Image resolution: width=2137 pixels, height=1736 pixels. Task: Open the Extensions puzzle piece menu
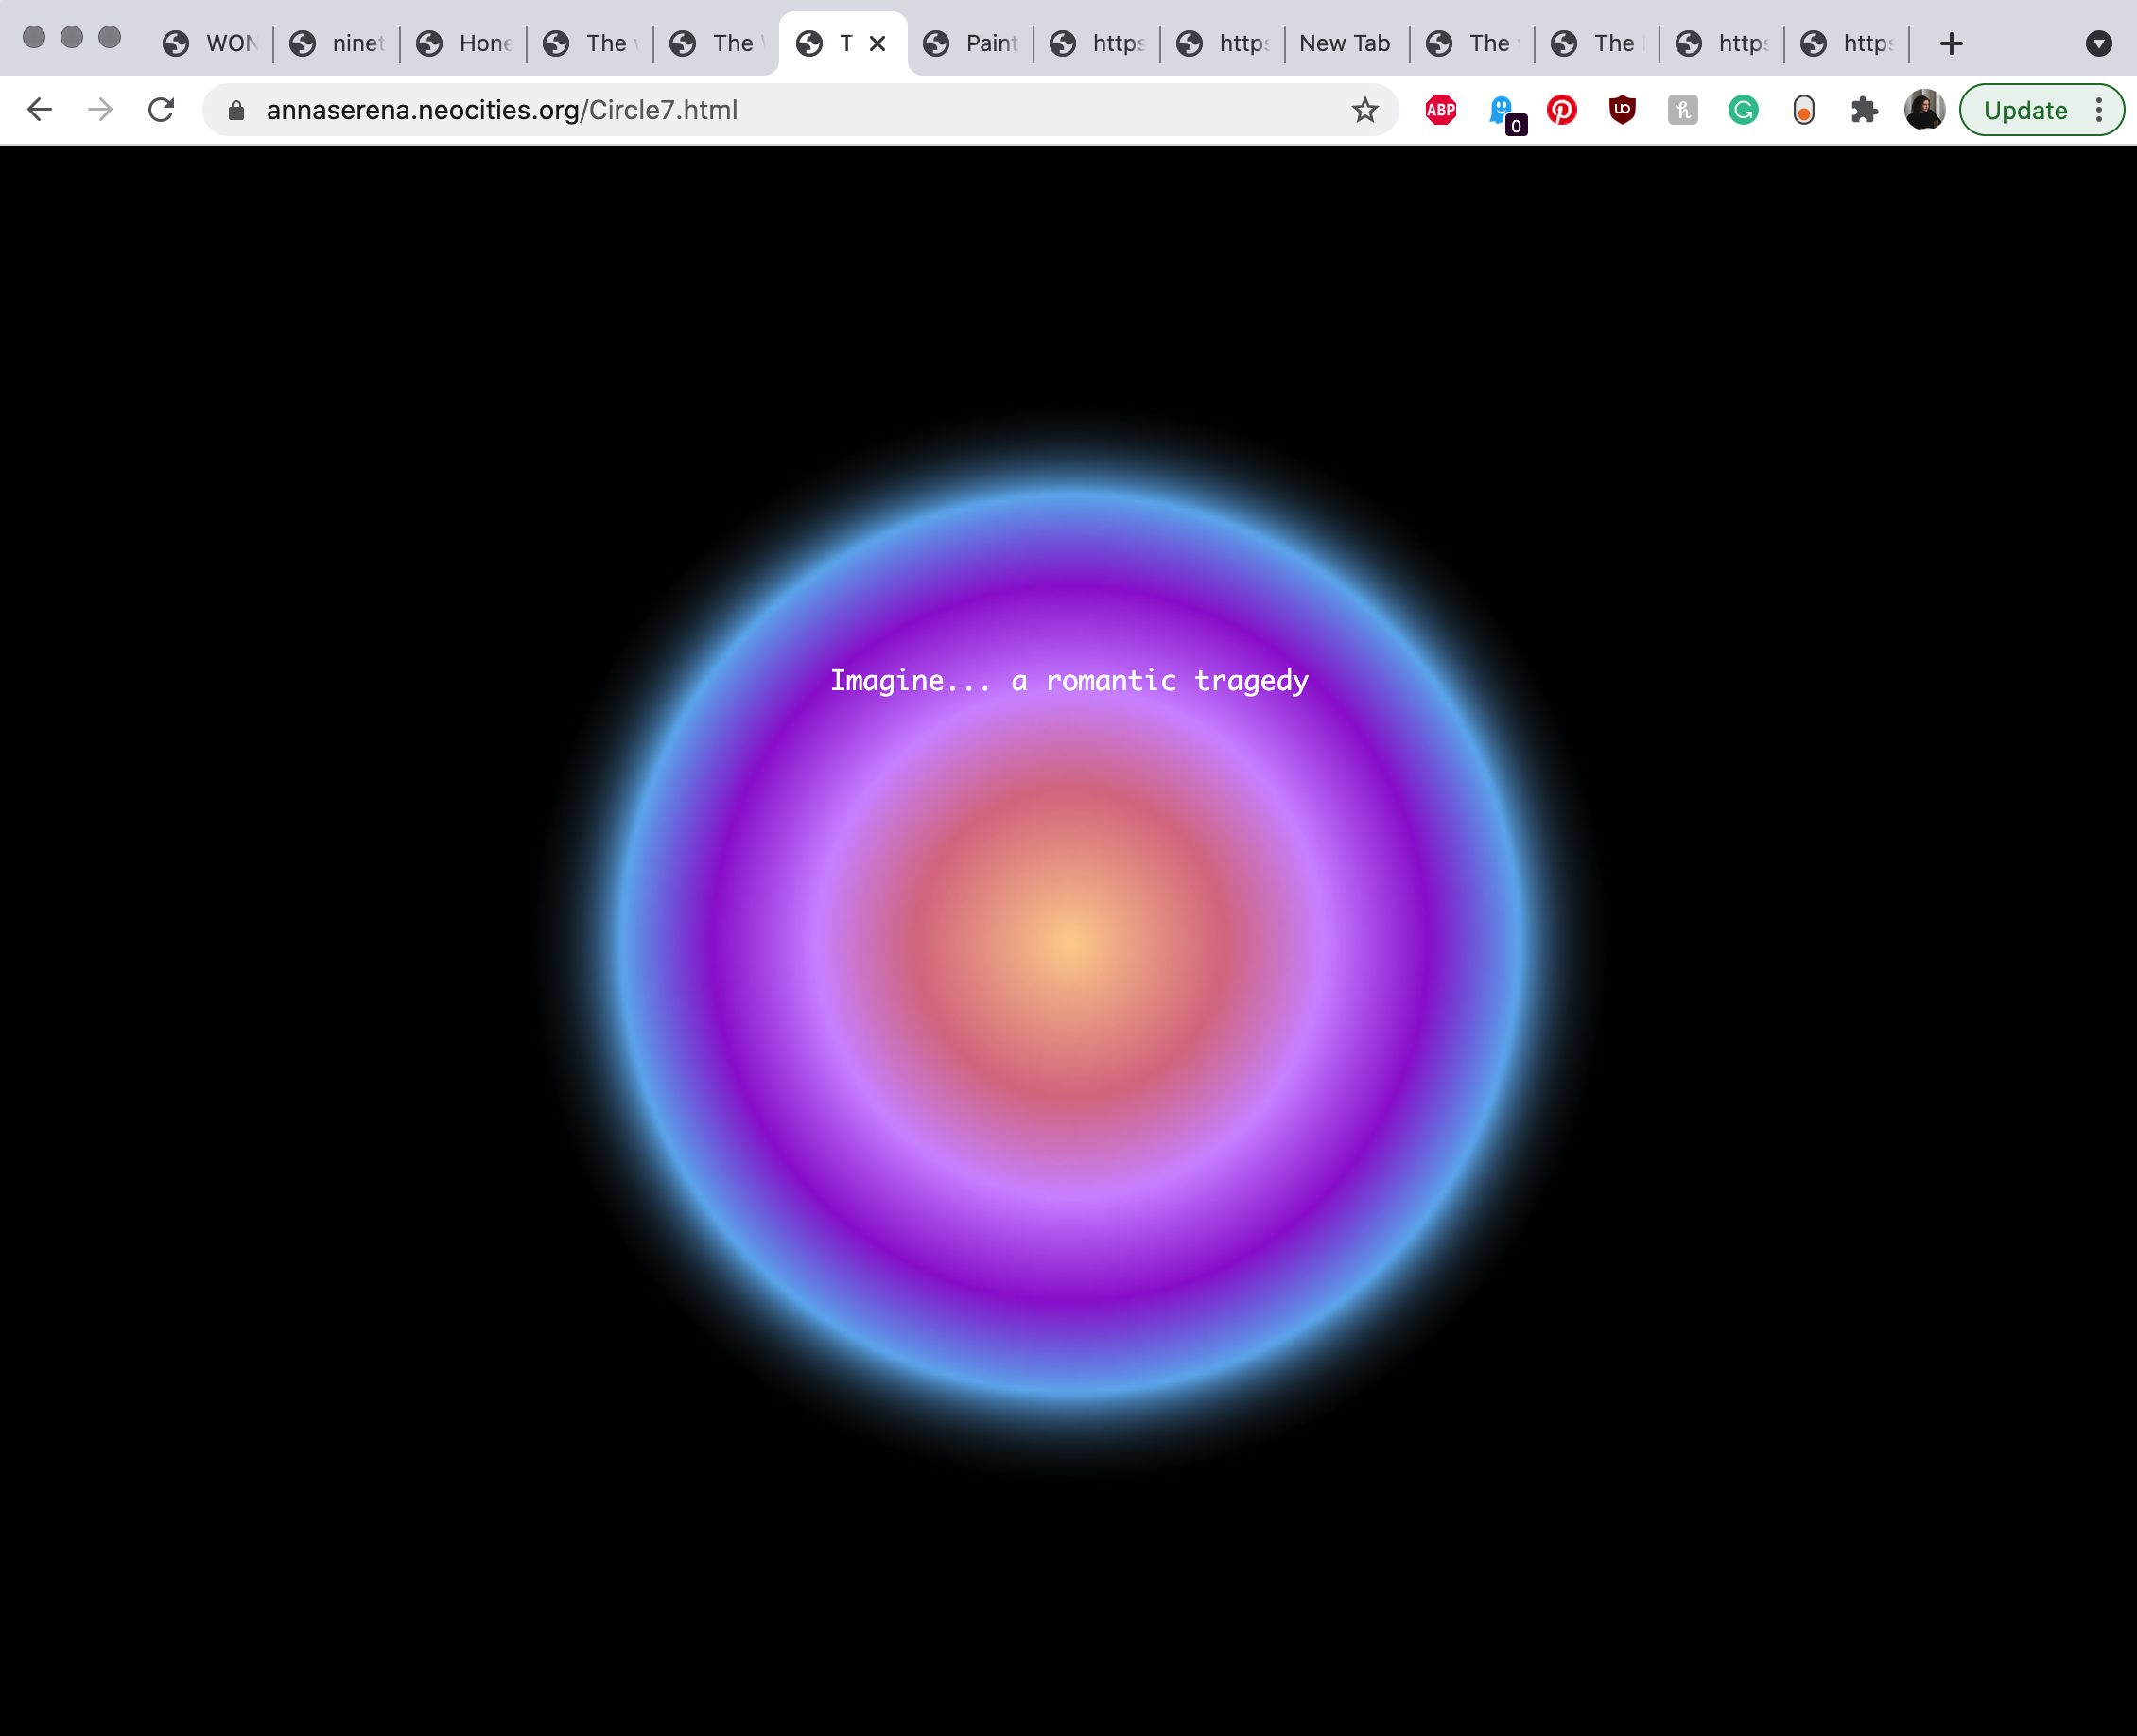click(x=1864, y=110)
